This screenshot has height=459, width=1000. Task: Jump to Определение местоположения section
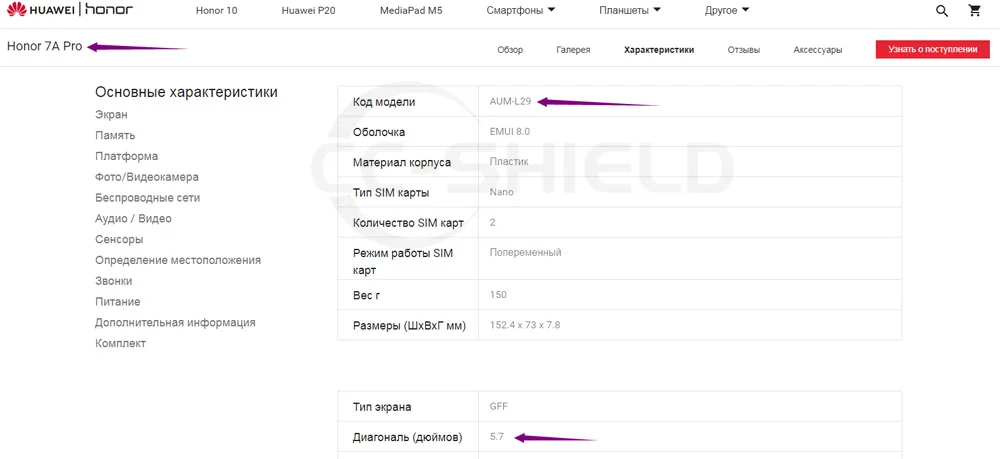[178, 260]
